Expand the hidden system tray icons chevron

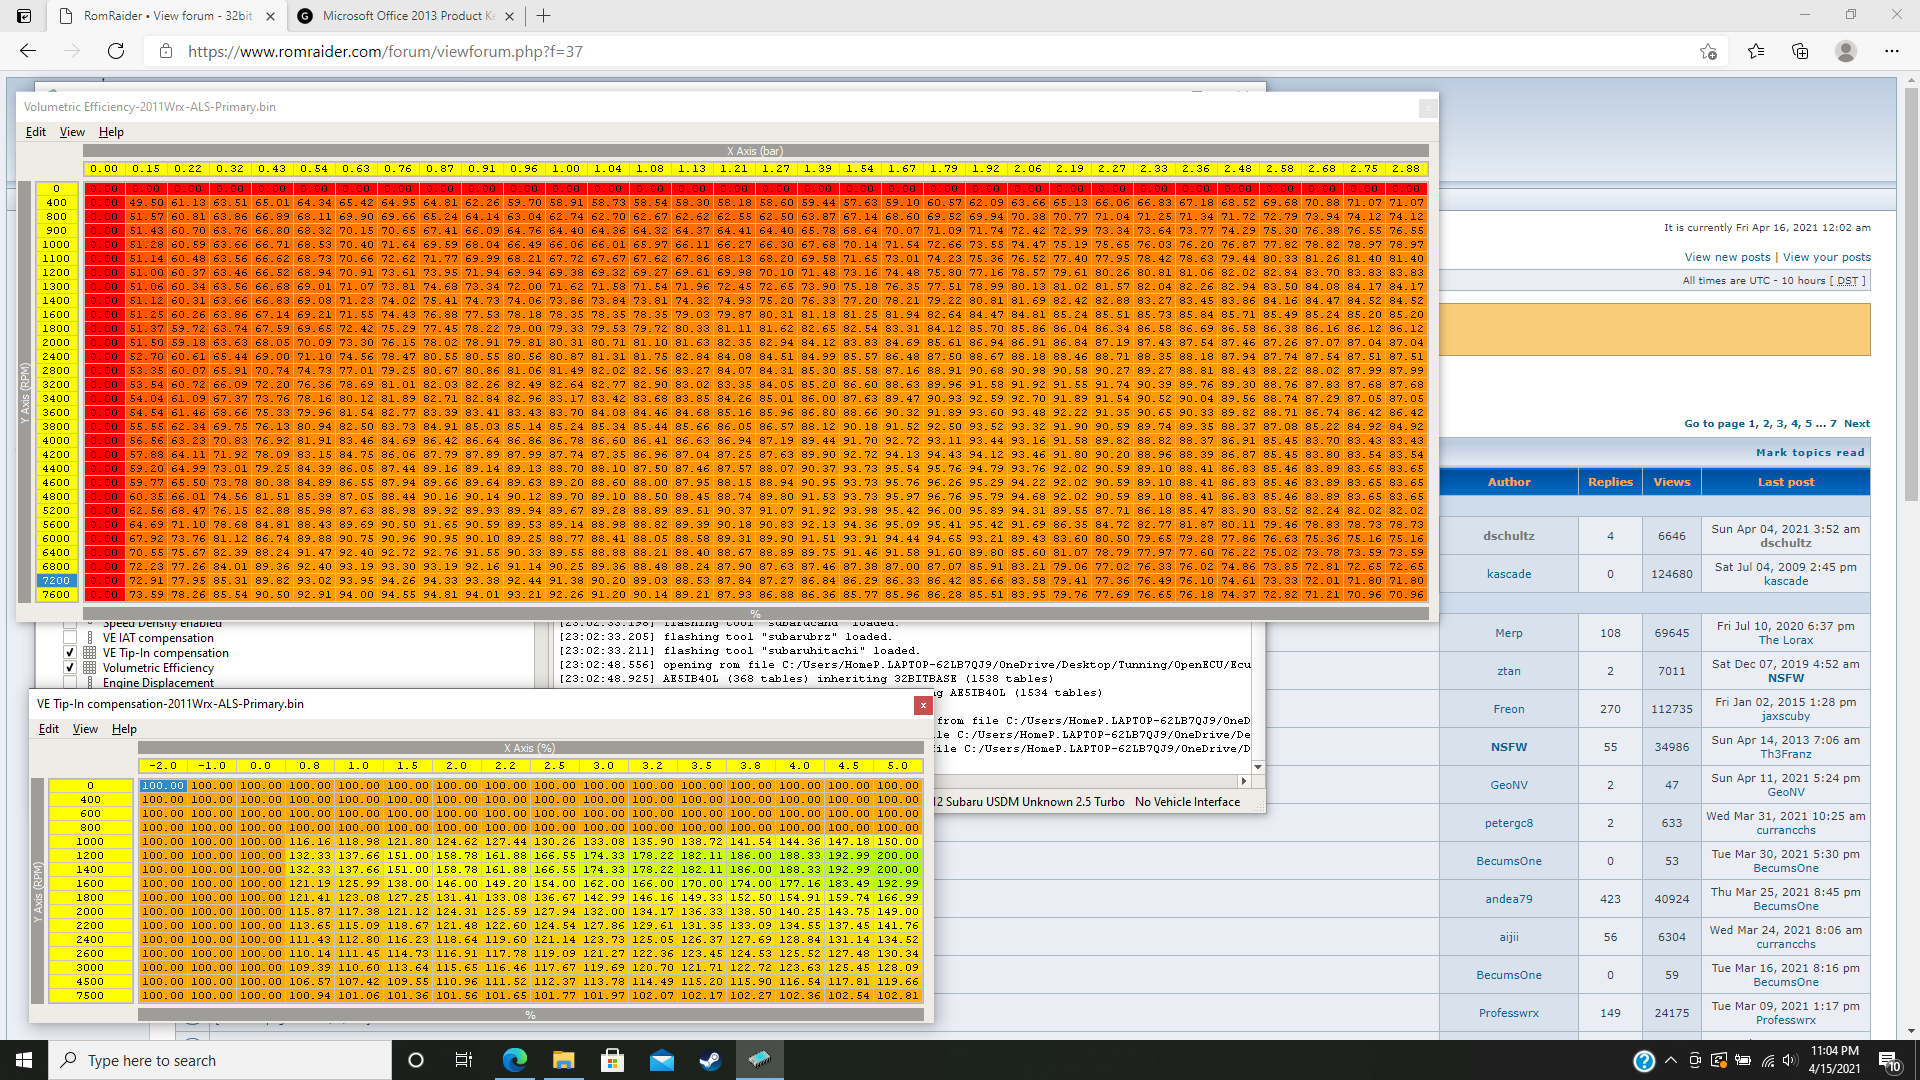pyautogui.click(x=1671, y=1060)
